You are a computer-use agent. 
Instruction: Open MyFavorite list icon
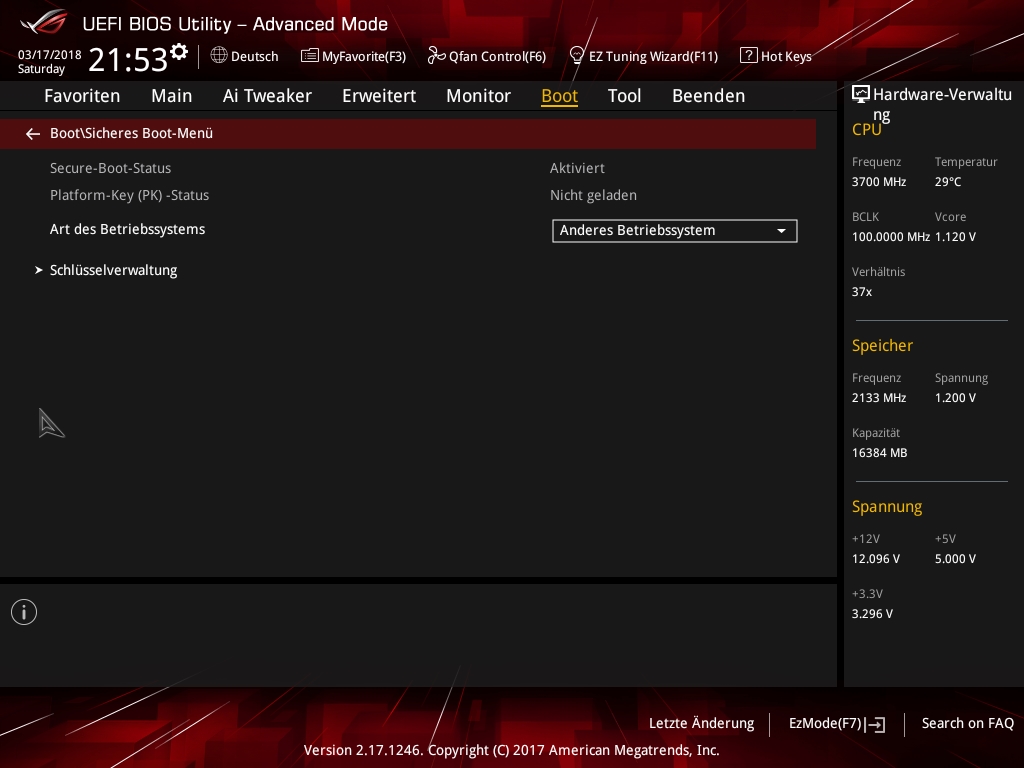(310, 56)
